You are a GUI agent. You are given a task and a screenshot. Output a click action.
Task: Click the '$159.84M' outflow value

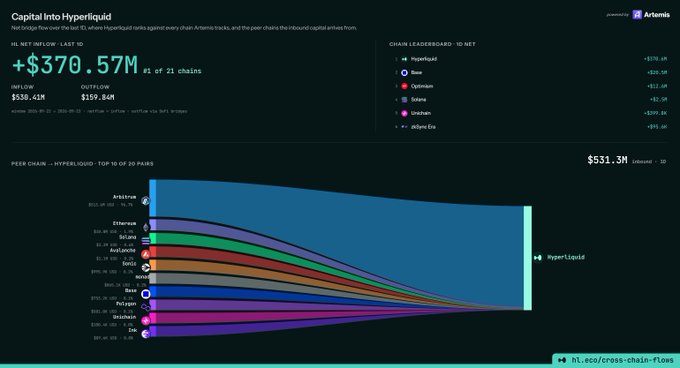click(x=98, y=98)
